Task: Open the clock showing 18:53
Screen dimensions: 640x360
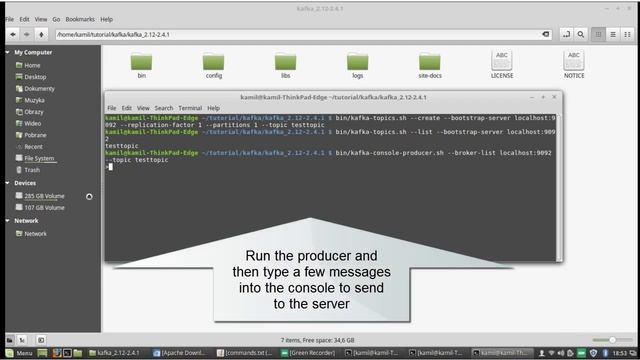Action: coord(619,353)
